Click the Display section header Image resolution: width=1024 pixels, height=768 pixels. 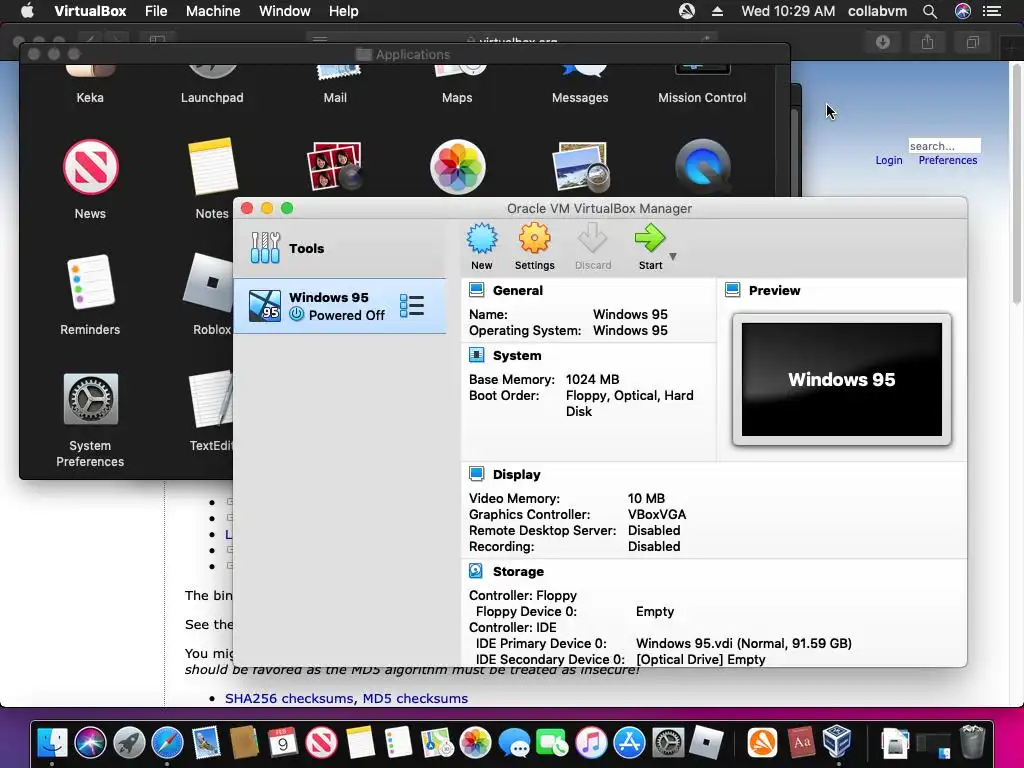click(x=517, y=475)
